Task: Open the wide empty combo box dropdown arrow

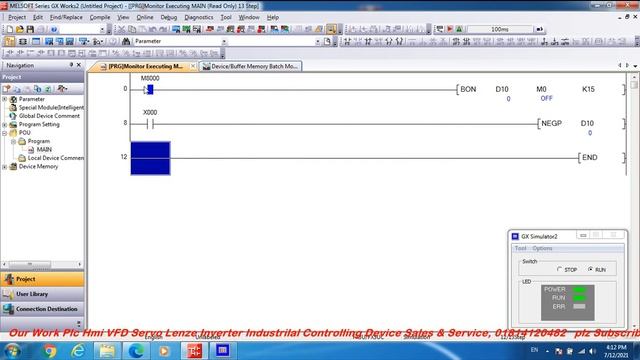Action: (x=318, y=41)
